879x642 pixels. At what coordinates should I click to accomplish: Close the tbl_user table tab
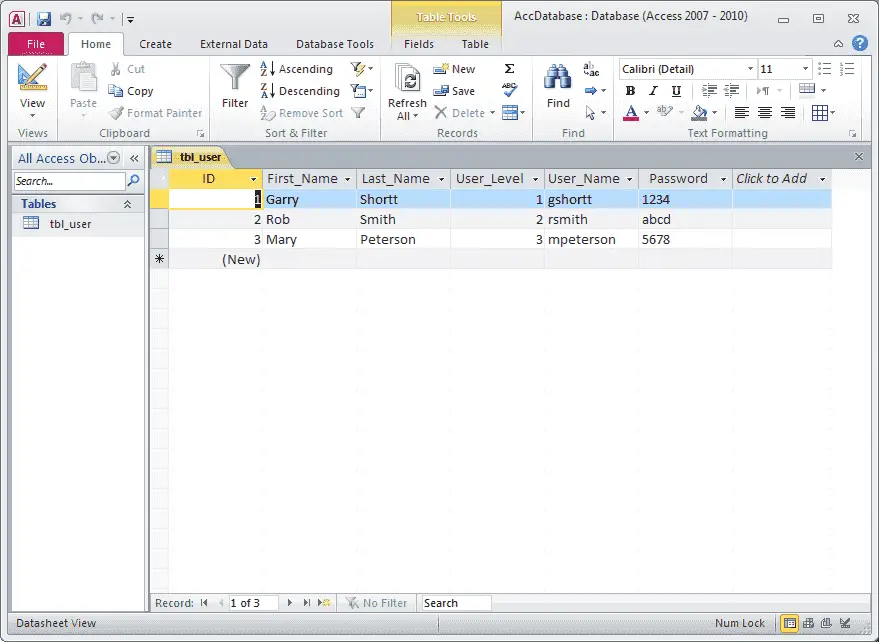(858, 157)
